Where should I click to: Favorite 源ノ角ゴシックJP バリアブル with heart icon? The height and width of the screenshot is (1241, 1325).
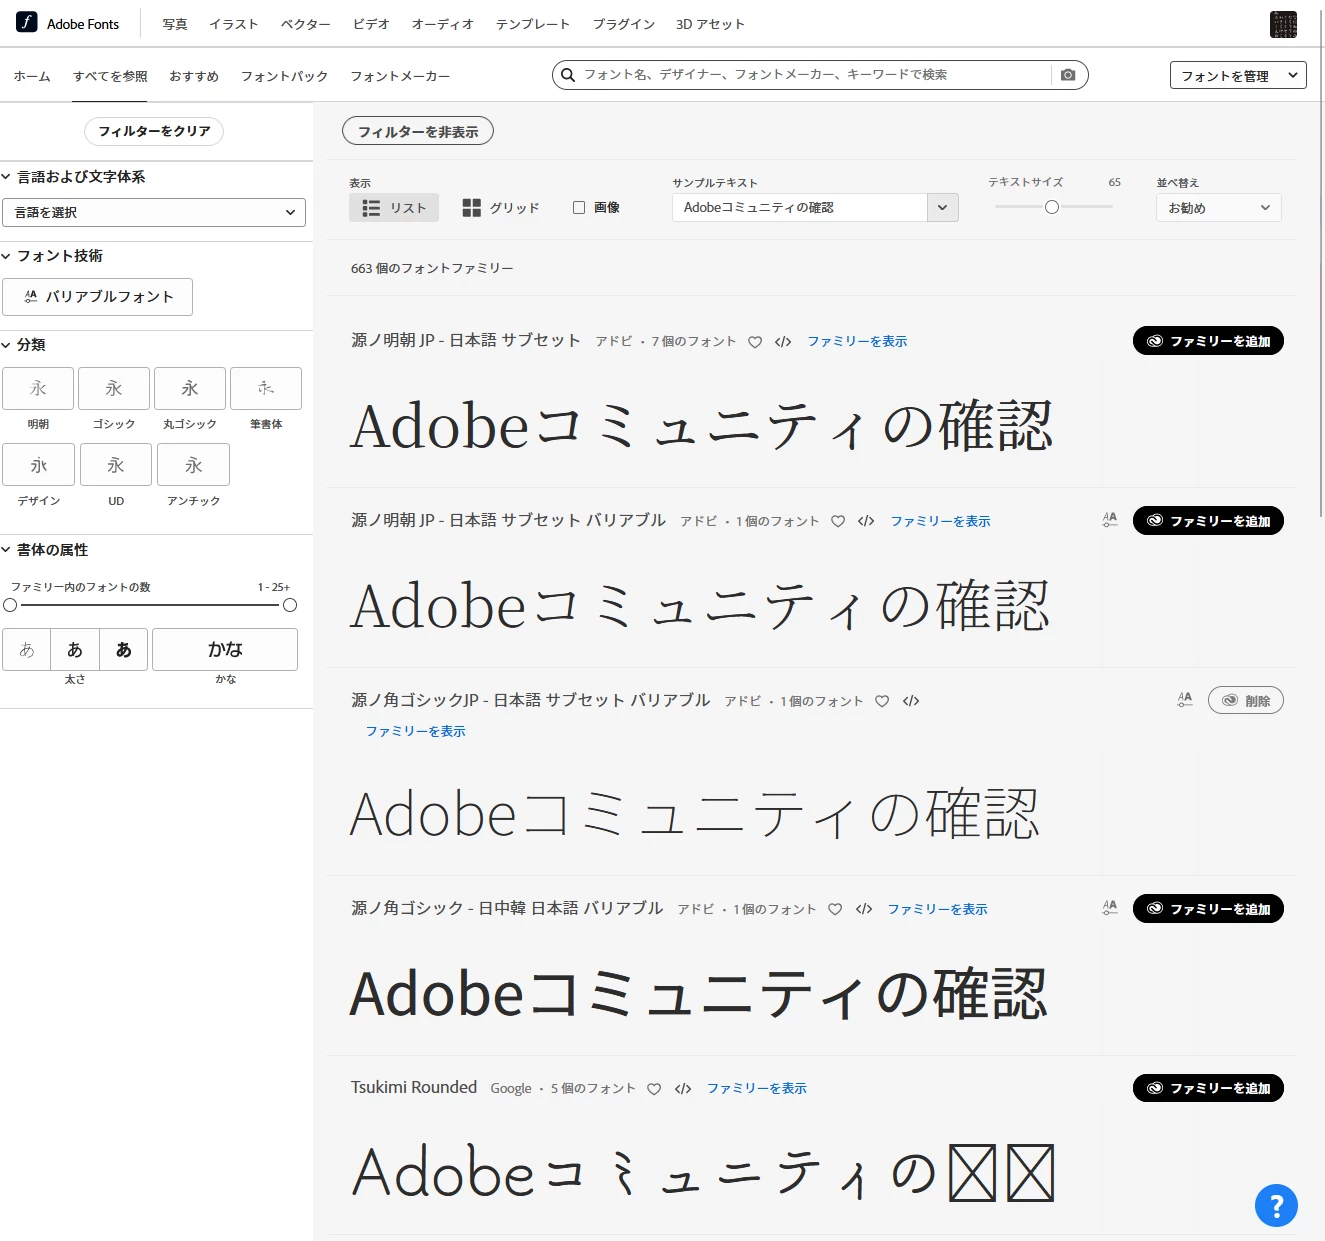point(882,701)
